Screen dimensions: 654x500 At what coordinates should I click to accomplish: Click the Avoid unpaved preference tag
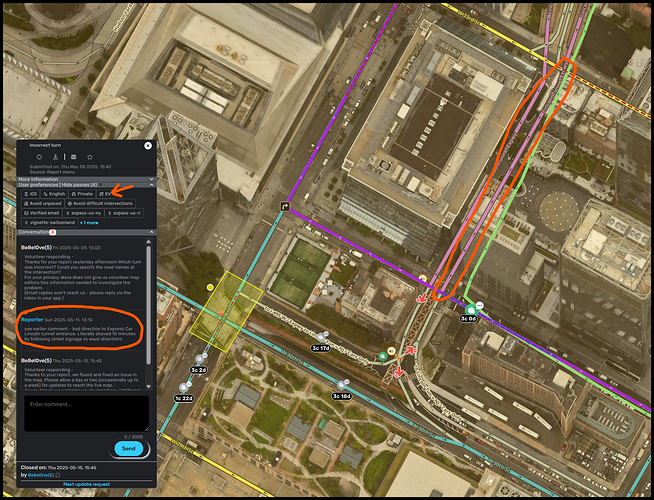(x=45, y=203)
